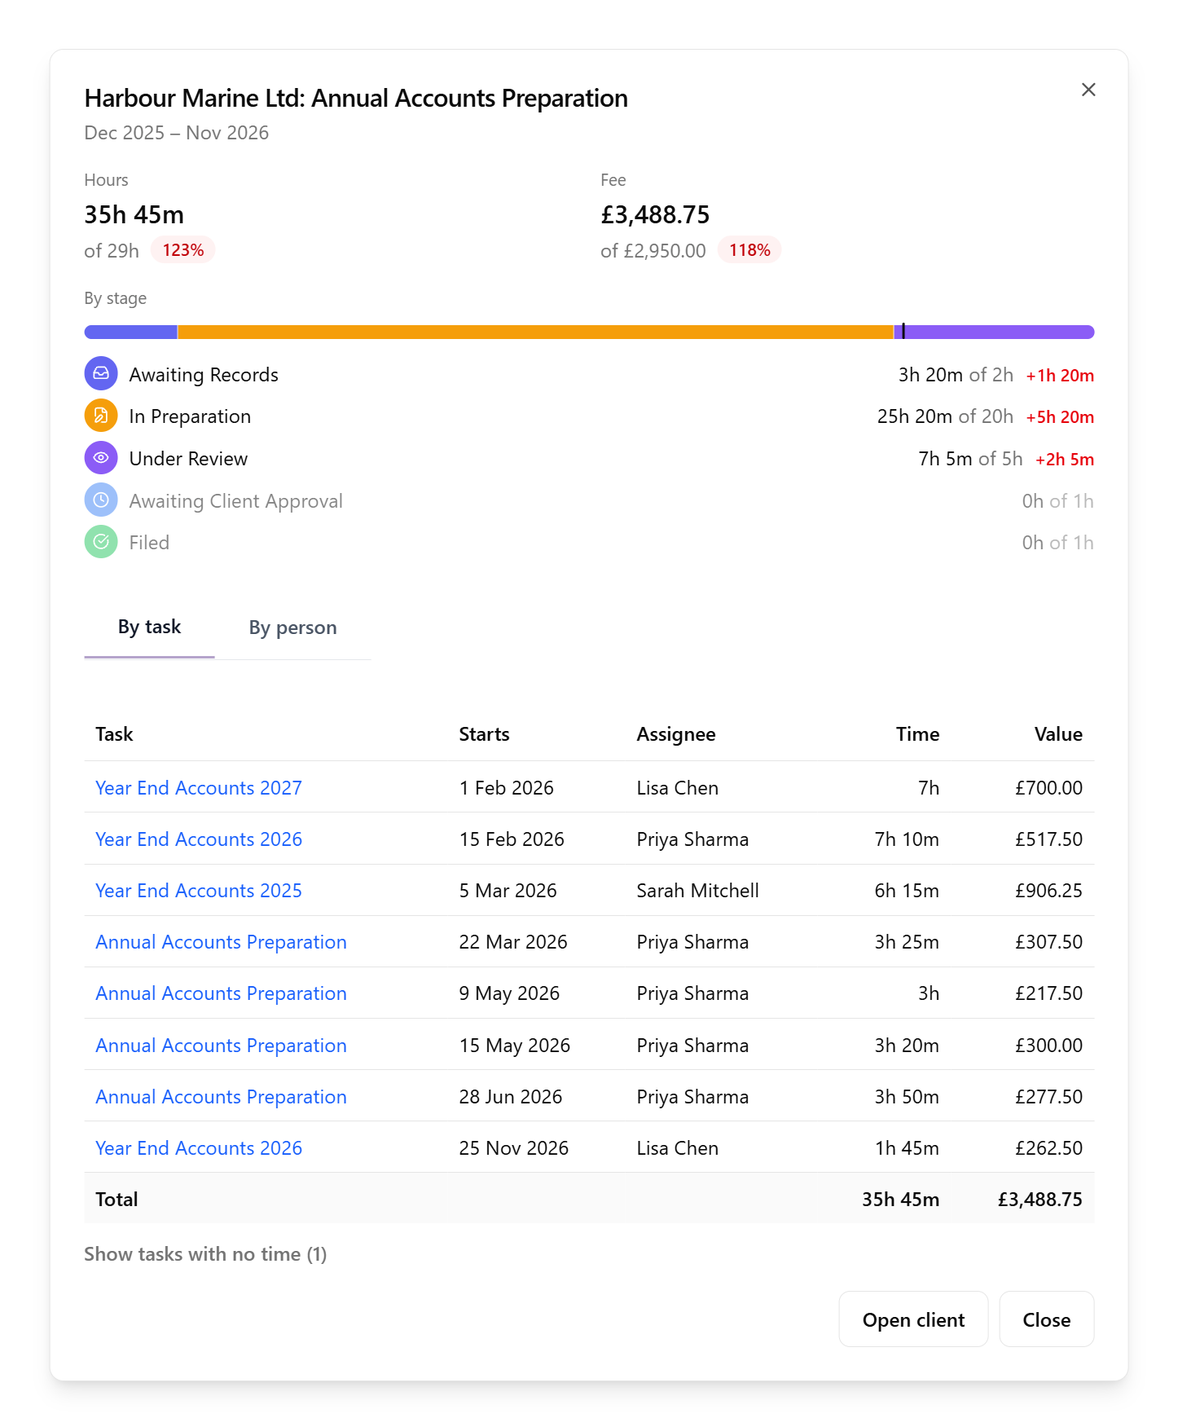Click the 35h 45m total in the table footer
Screen dimensions: 1178x1422
pyautogui.click(x=901, y=1199)
